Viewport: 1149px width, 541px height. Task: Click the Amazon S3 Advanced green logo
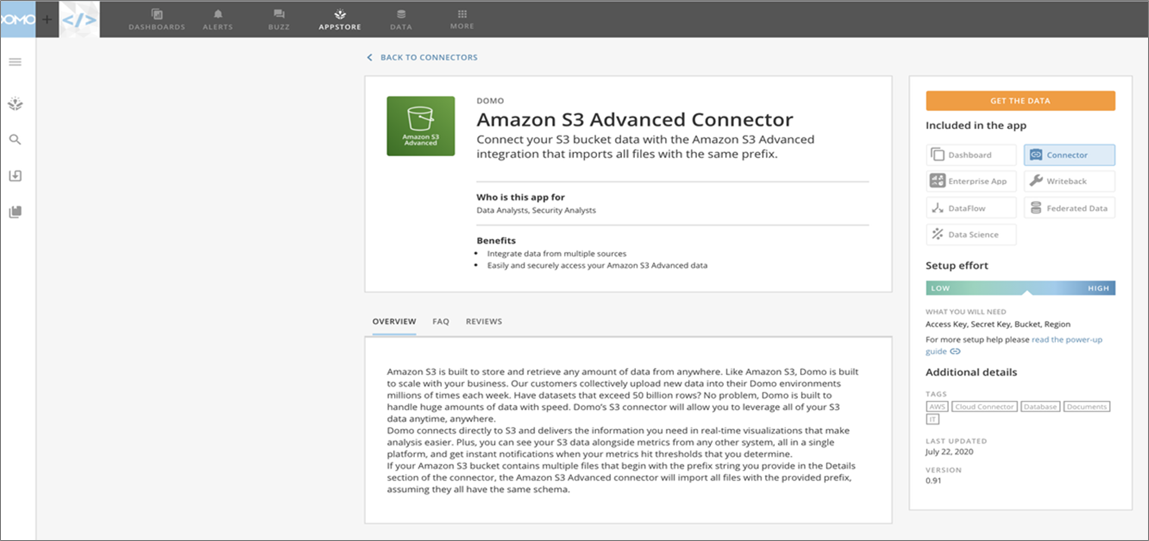[x=421, y=126]
